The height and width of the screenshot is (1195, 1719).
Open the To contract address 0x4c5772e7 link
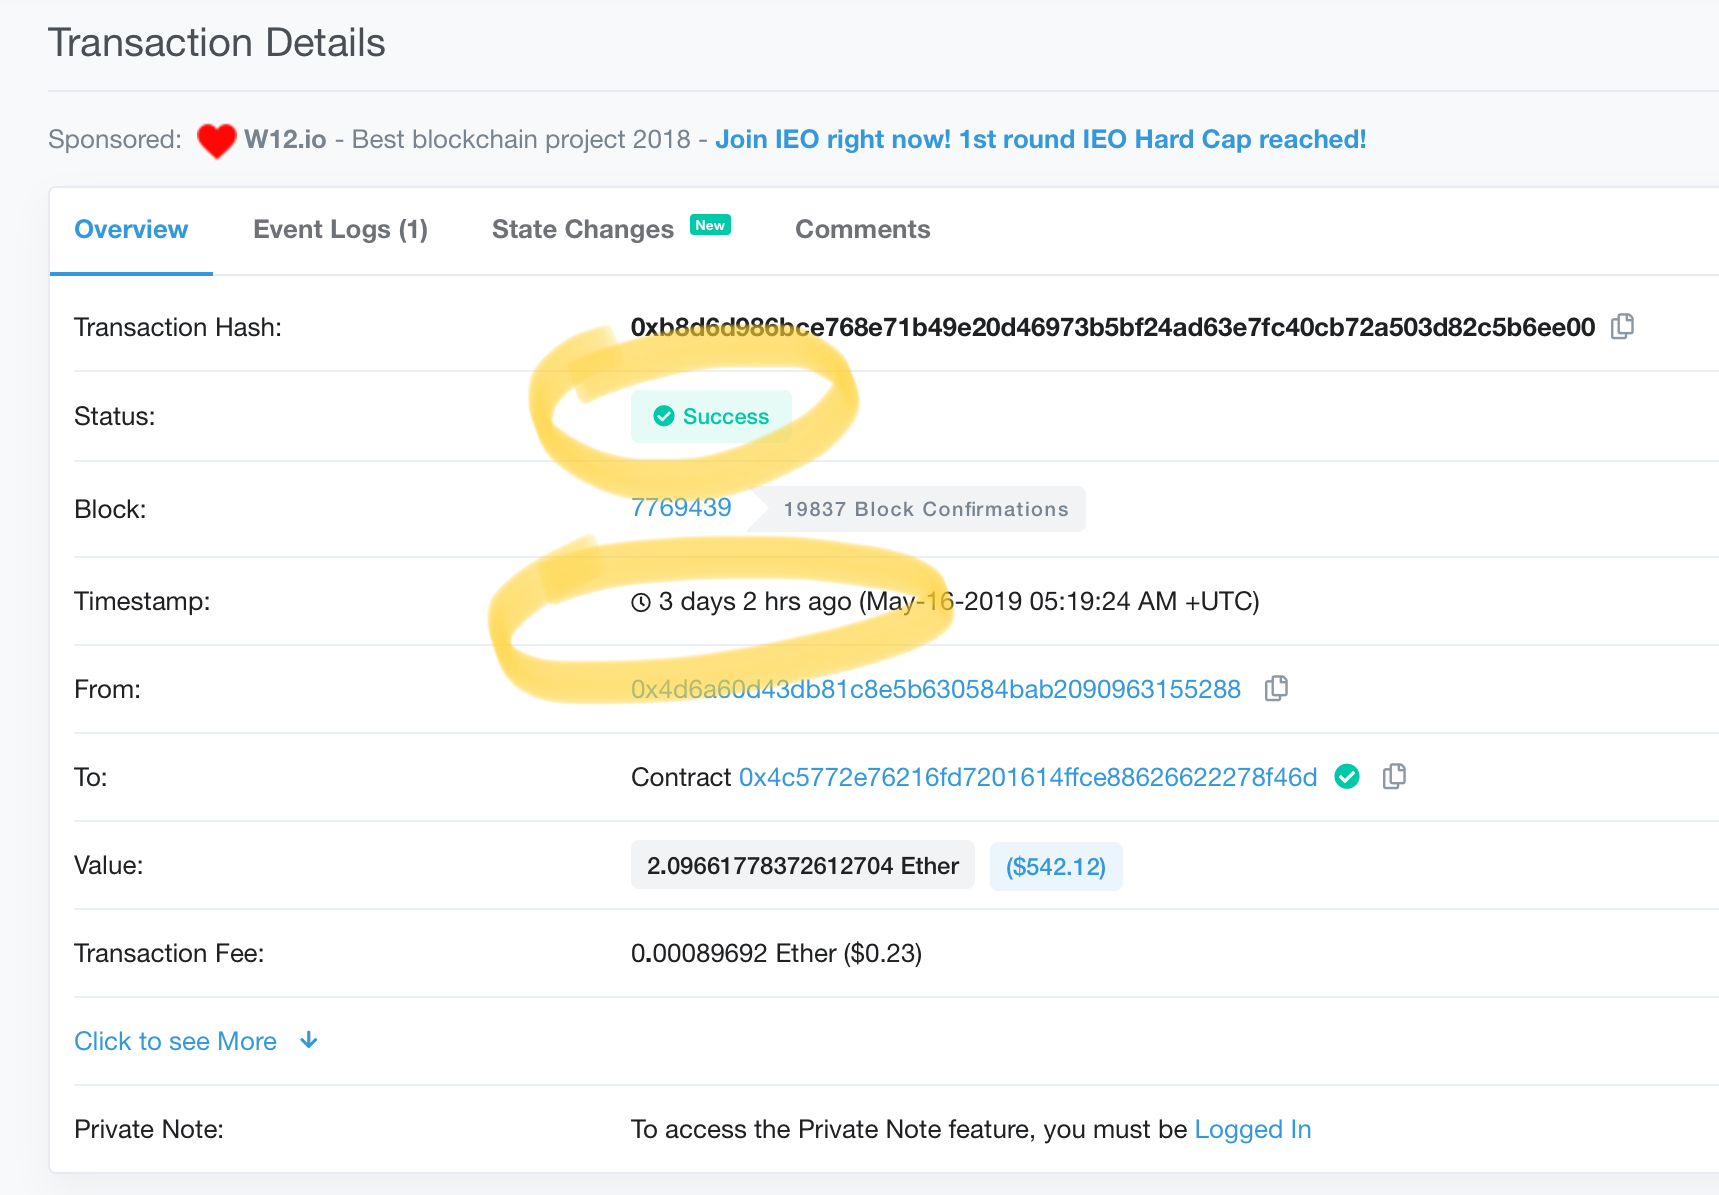(x=1027, y=777)
